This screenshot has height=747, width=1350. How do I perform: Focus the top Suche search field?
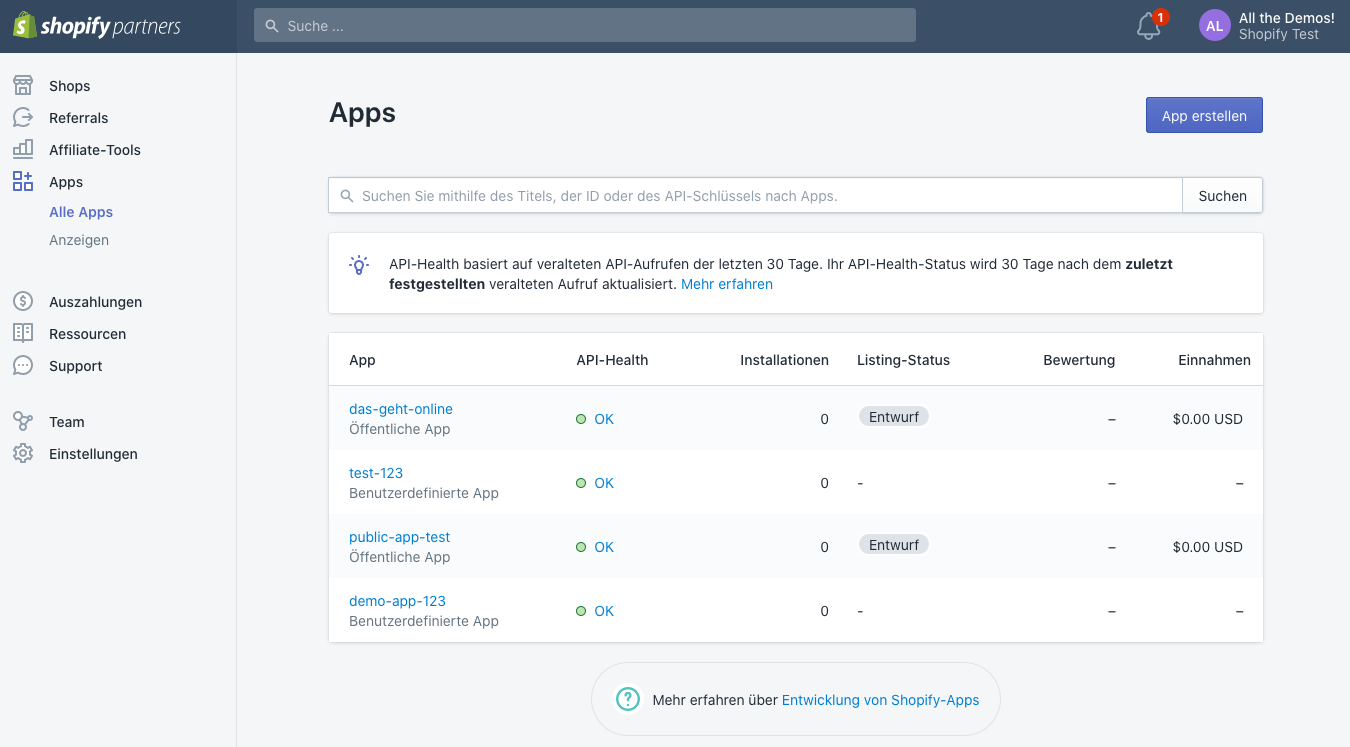tap(585, 26)
